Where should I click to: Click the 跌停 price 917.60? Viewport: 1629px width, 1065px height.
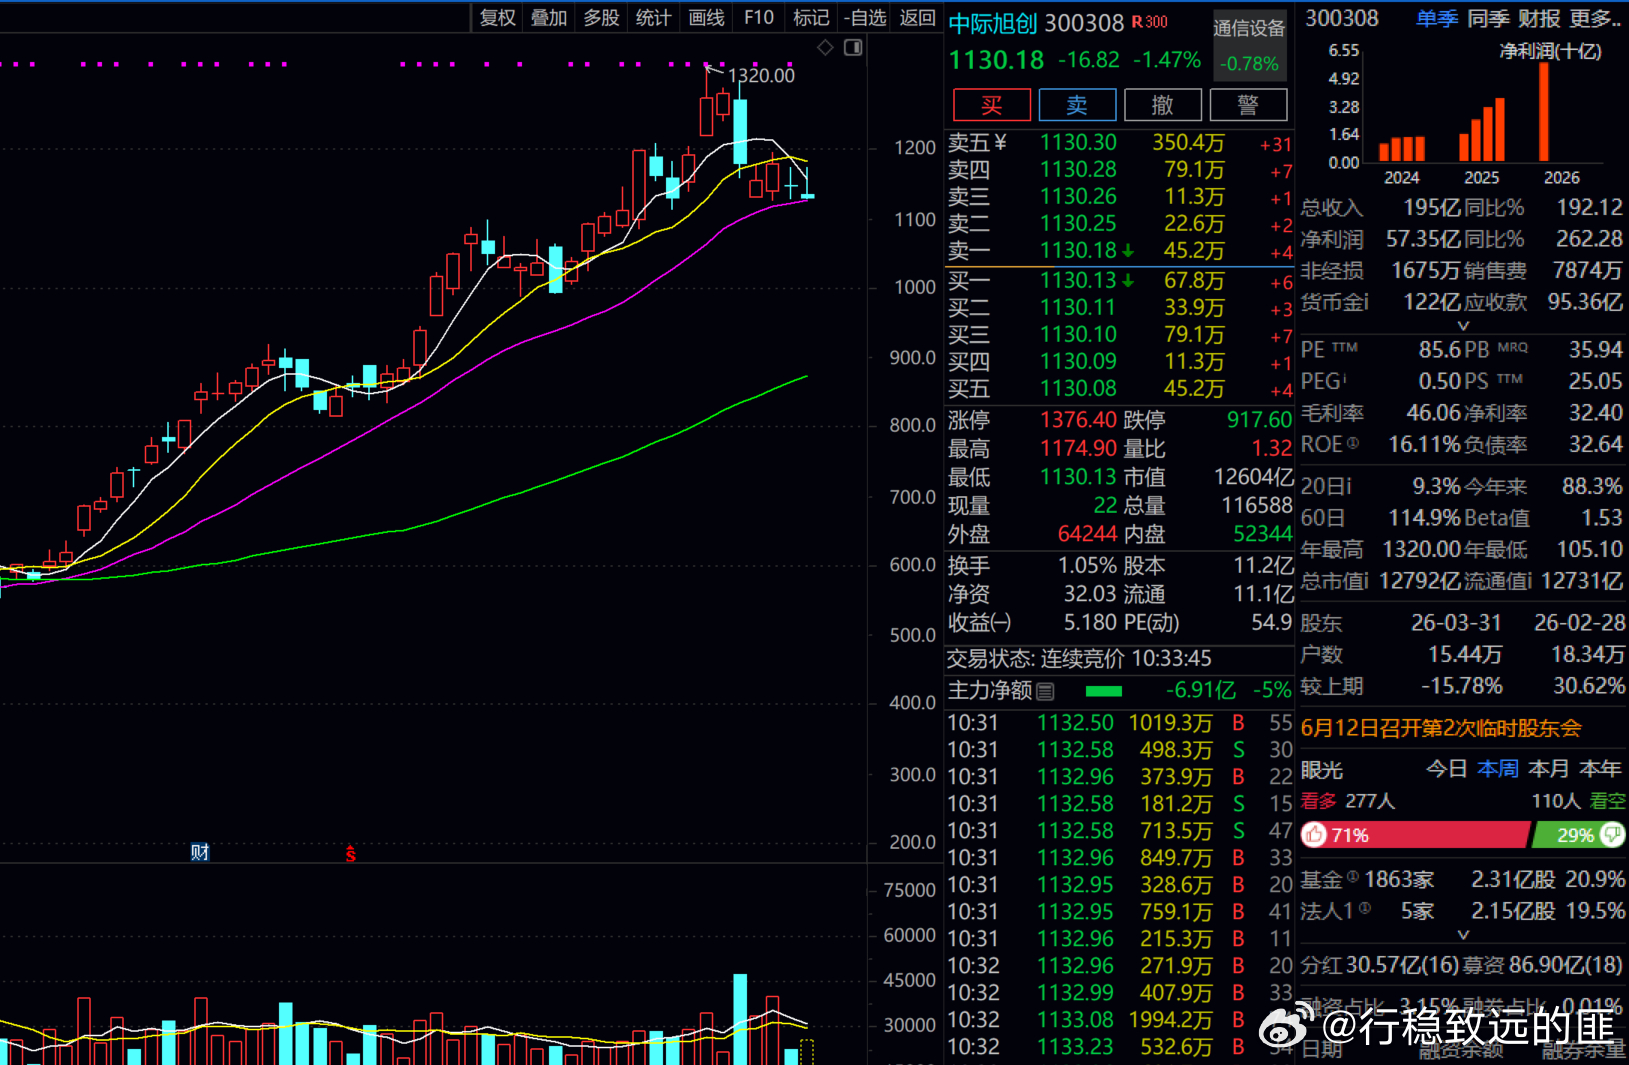point(1260,420)
